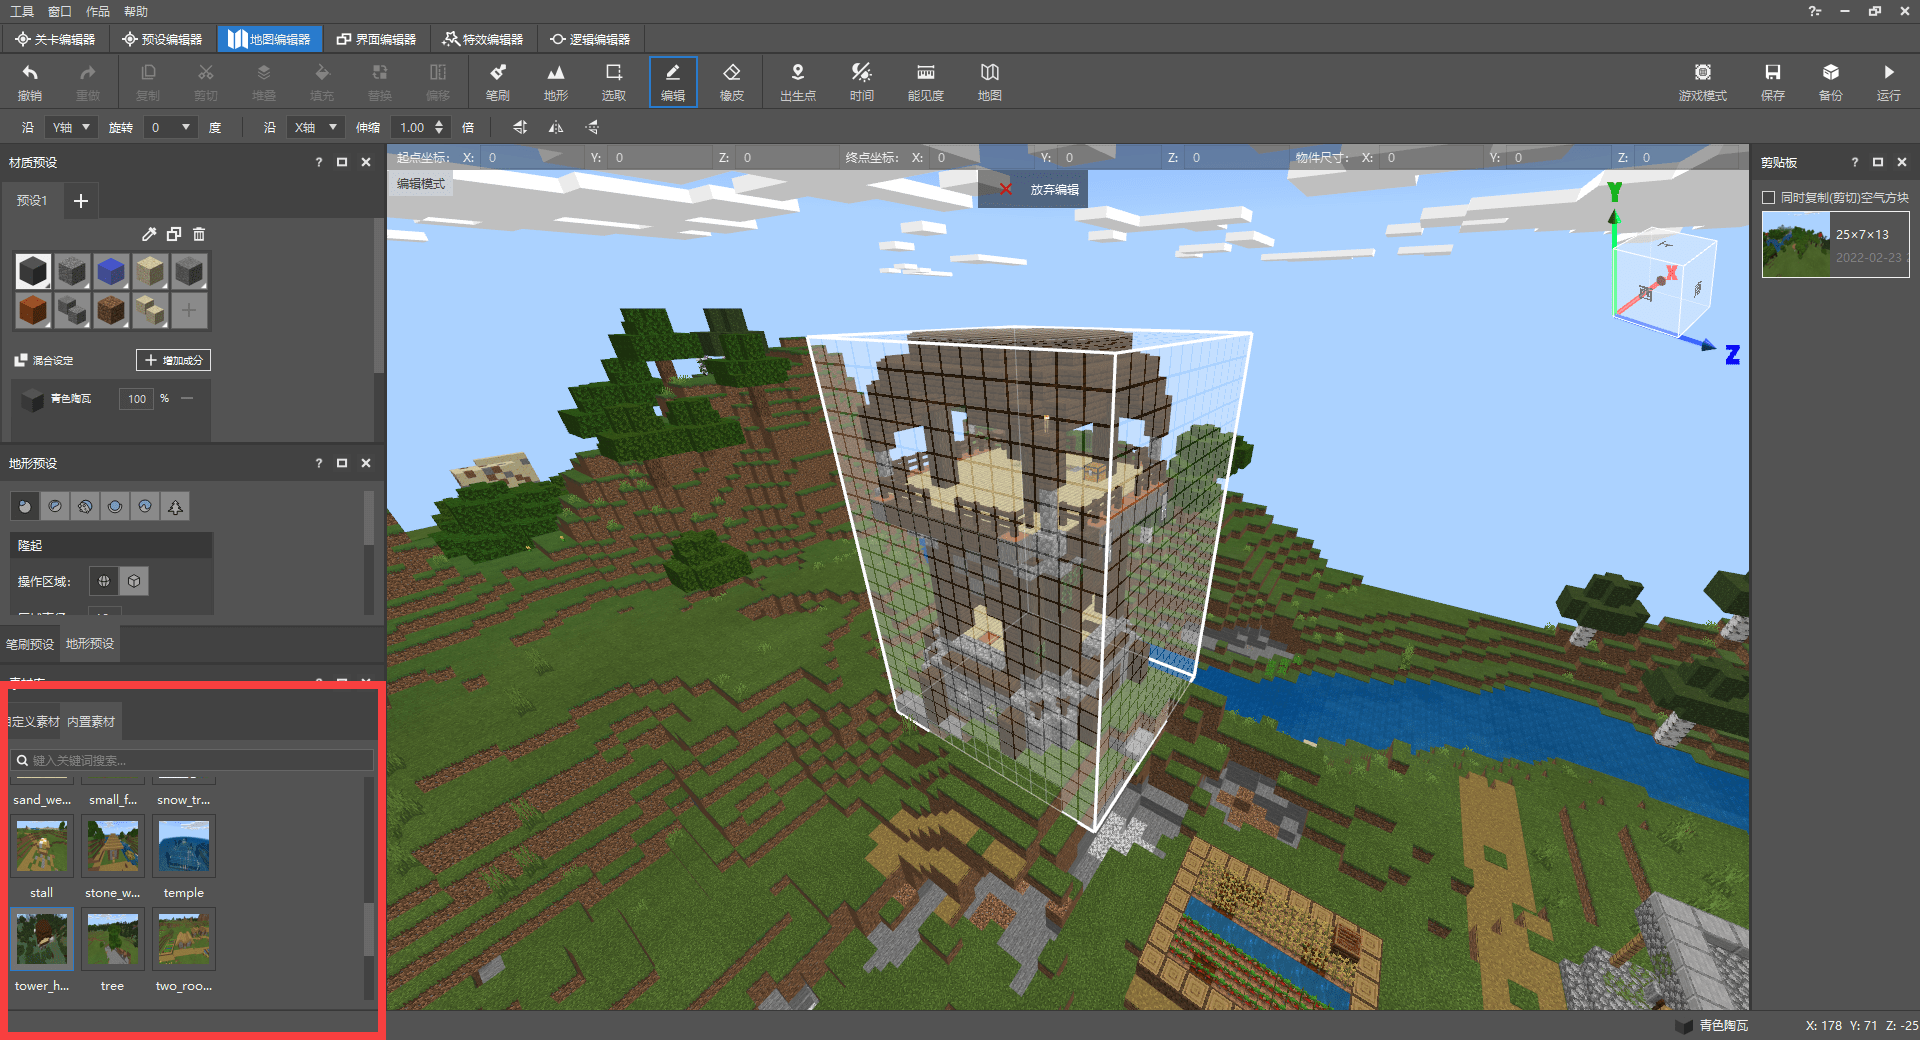The image size is (1920, 1040).
Task: Click the asset keyword search field
Action: 192,760
